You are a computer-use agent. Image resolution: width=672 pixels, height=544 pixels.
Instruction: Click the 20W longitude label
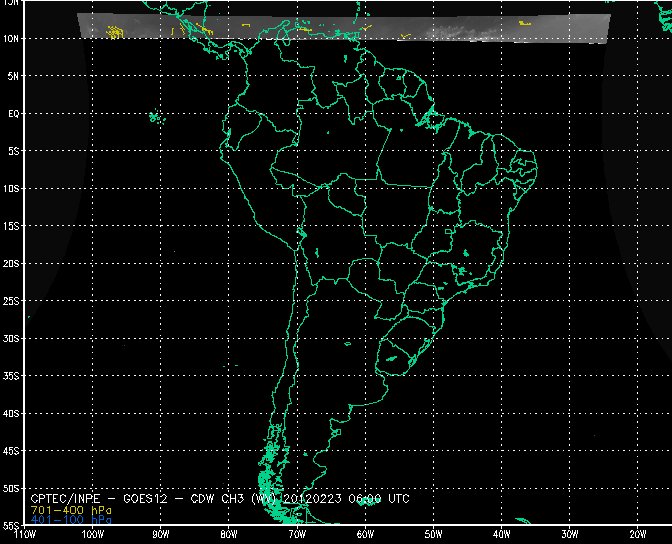[x=638, y=535]
